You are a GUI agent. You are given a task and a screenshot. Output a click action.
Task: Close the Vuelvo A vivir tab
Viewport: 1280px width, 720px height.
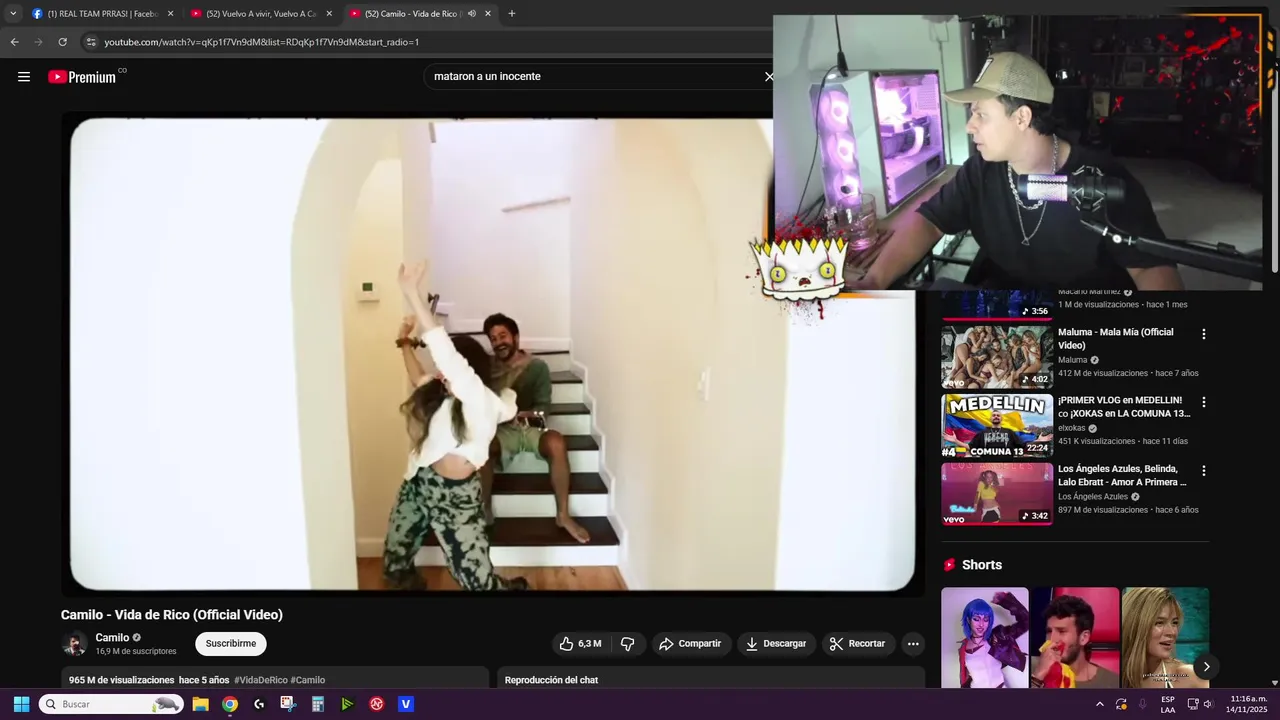point(329,14)
